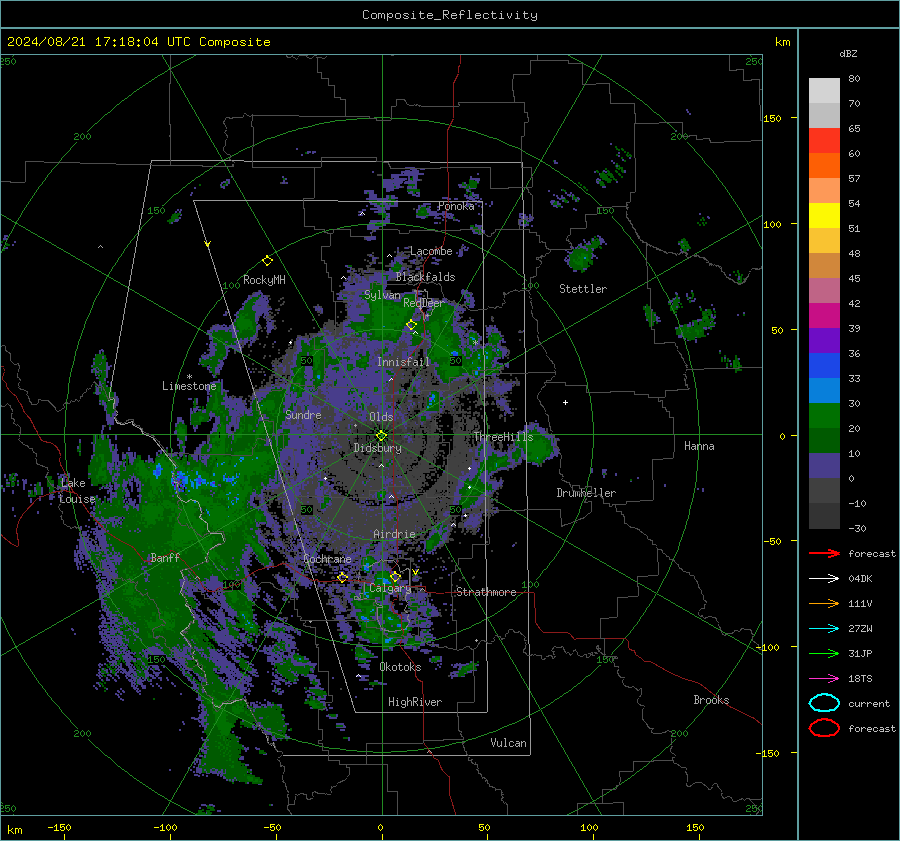Click the Airdrie label
This screenshot has height=841, width=900.
[x=394, y=534]
